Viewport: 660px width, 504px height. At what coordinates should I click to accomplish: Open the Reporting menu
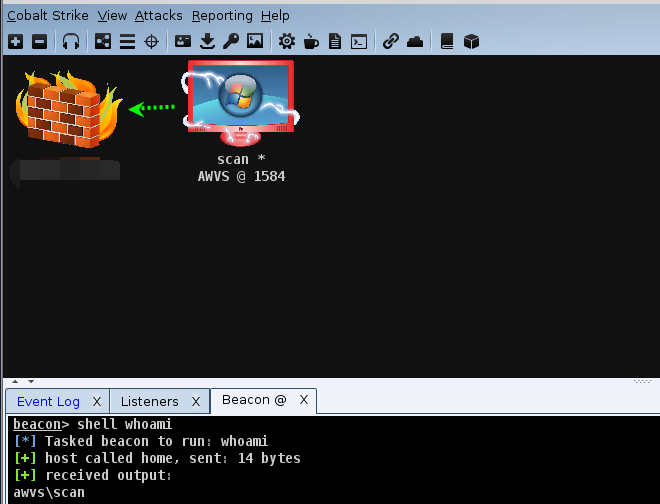[x=222, y=16]
